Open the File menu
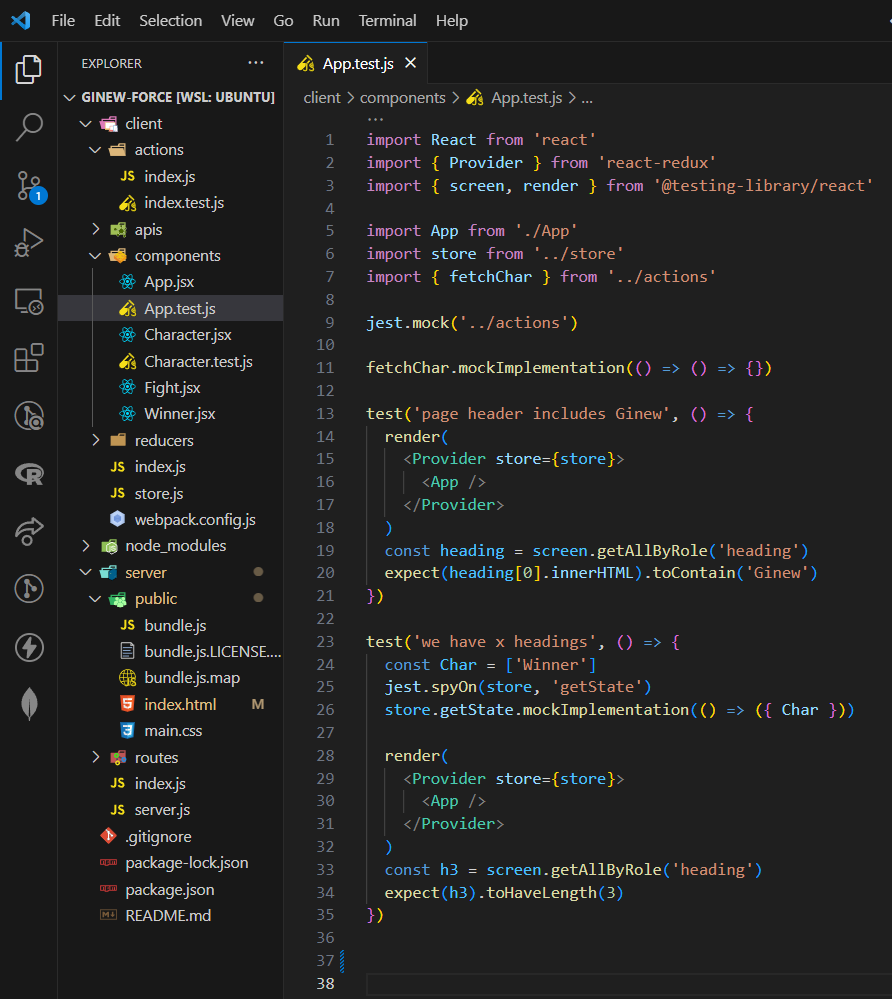 63,20
